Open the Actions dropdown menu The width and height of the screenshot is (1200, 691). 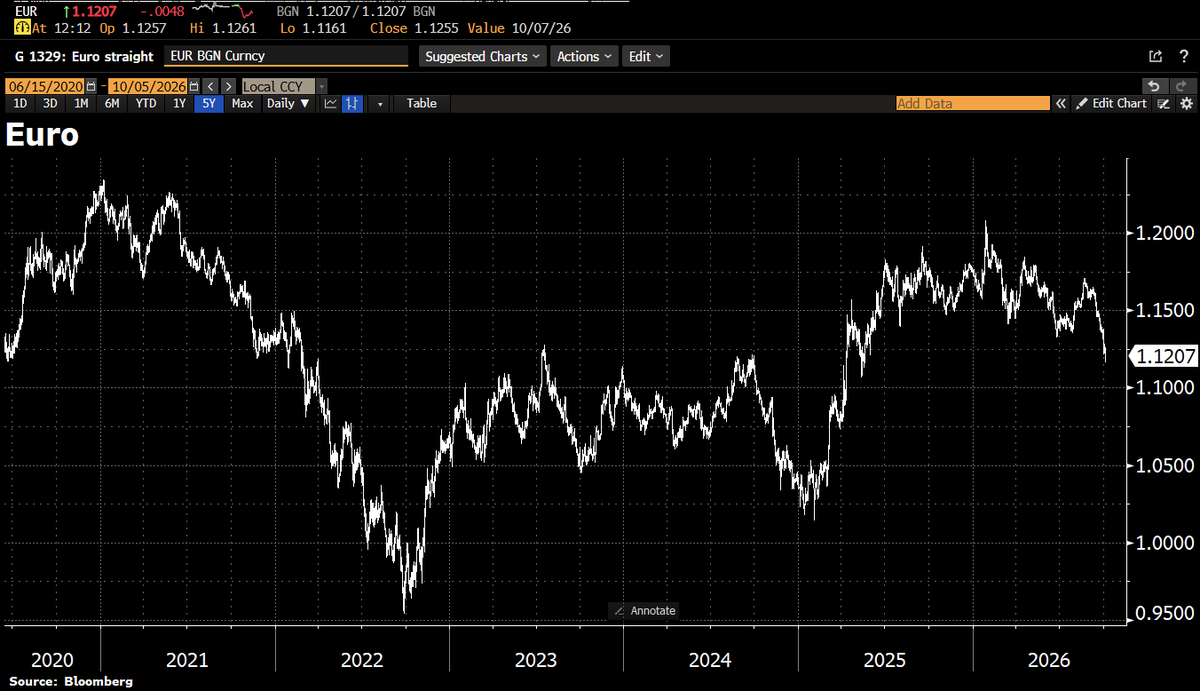click(584, 57)
